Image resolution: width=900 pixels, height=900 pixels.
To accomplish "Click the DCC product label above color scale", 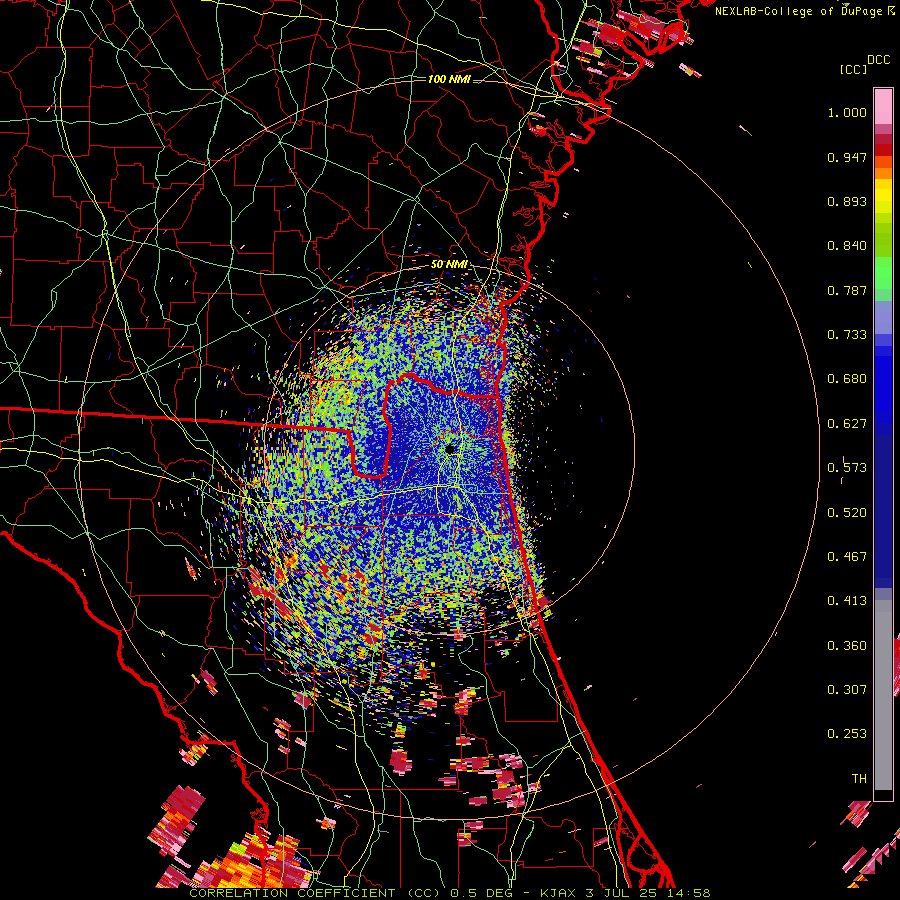I will (x=878, y=60).
